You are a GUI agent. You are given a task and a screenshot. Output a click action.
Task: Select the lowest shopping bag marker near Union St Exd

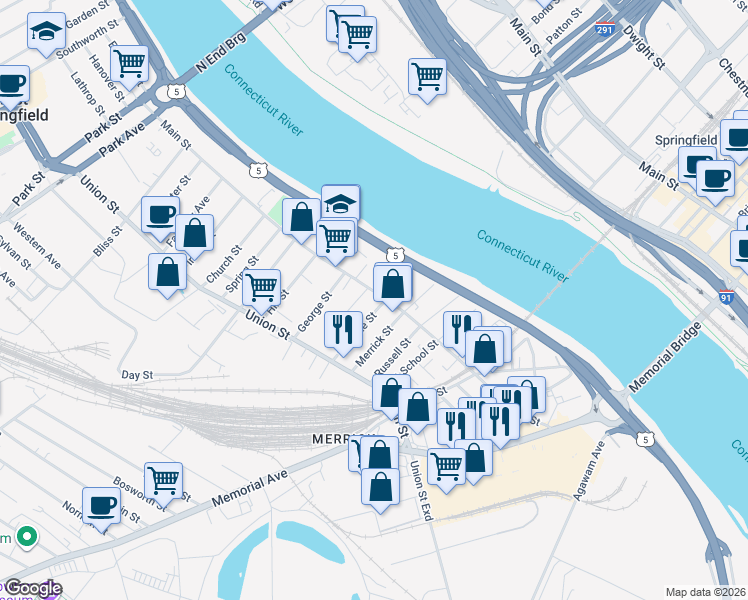click(380, 491)
